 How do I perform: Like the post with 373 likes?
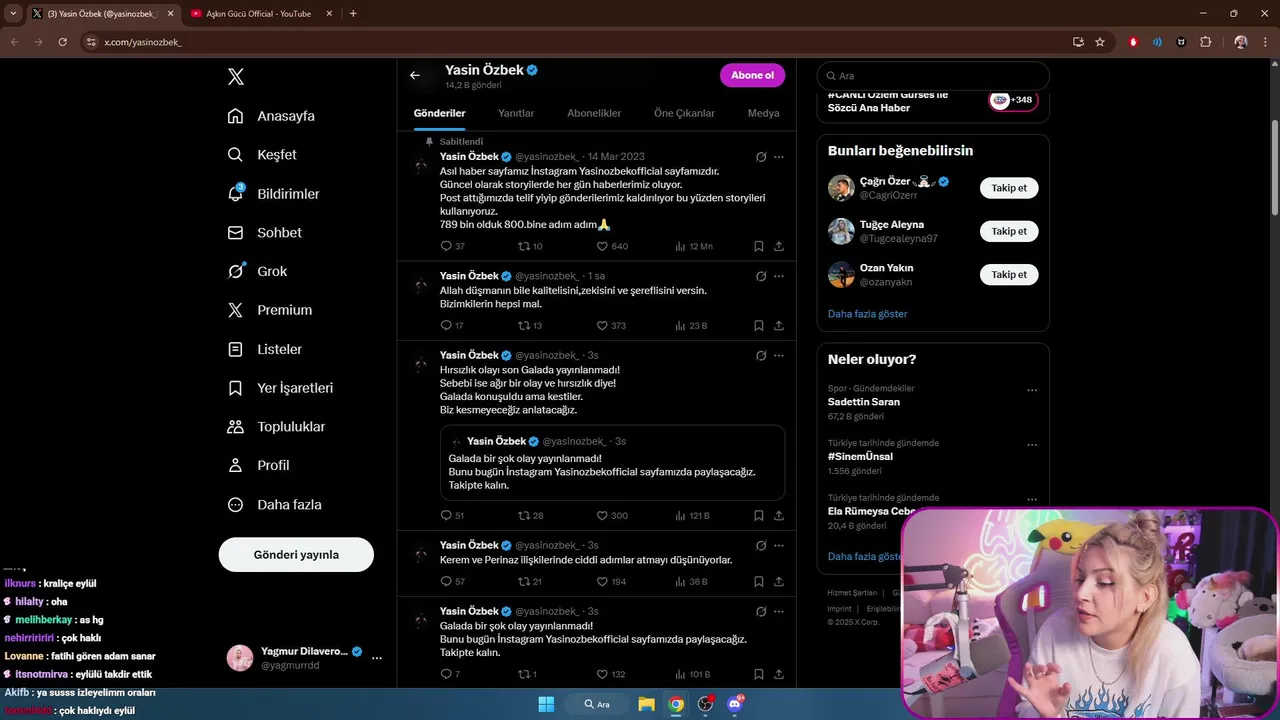coord(612,325)
